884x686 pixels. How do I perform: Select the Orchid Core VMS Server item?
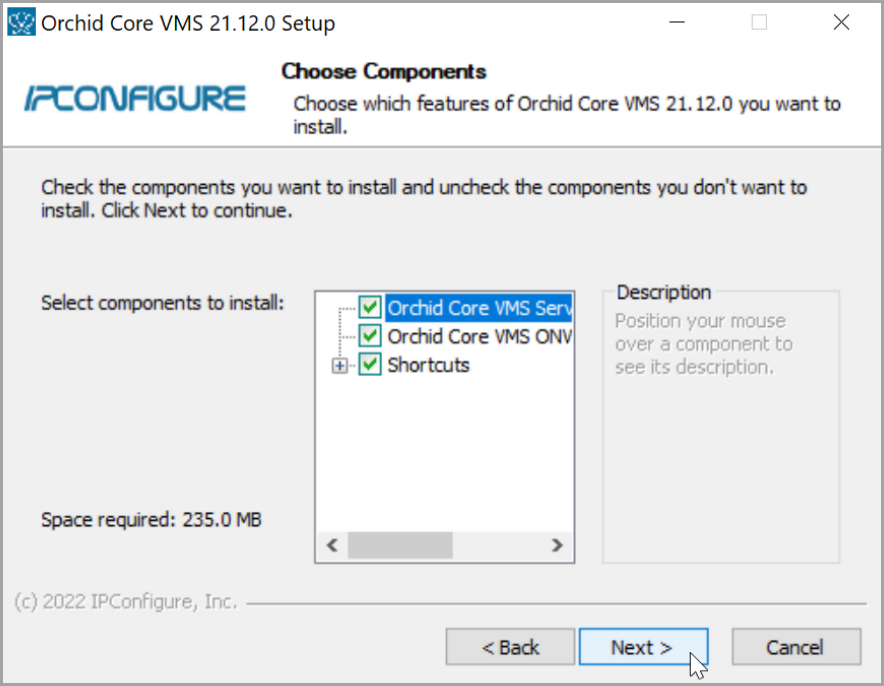point(479,307)
